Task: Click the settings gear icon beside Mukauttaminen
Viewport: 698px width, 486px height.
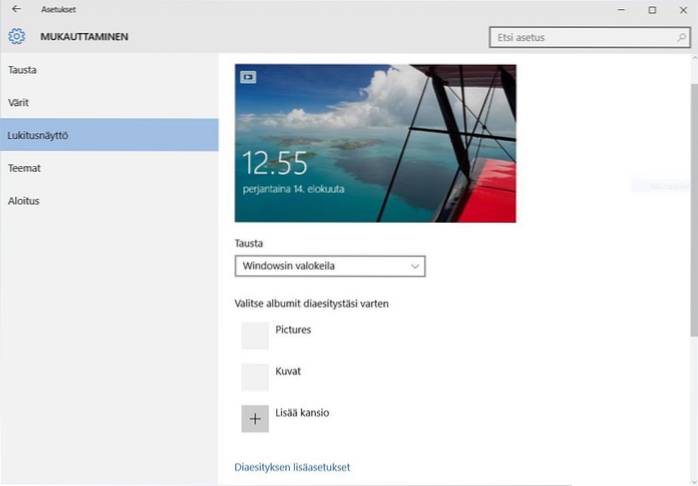Action: (16, 37)
